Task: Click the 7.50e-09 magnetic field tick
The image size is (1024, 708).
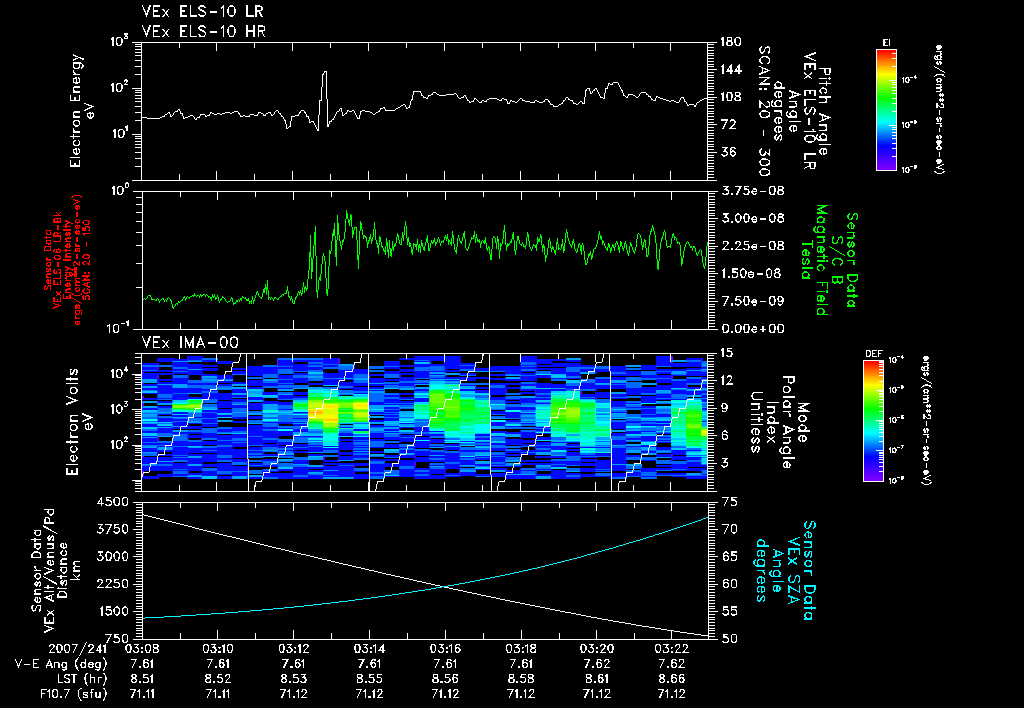Action: click(x=752, y=301)
